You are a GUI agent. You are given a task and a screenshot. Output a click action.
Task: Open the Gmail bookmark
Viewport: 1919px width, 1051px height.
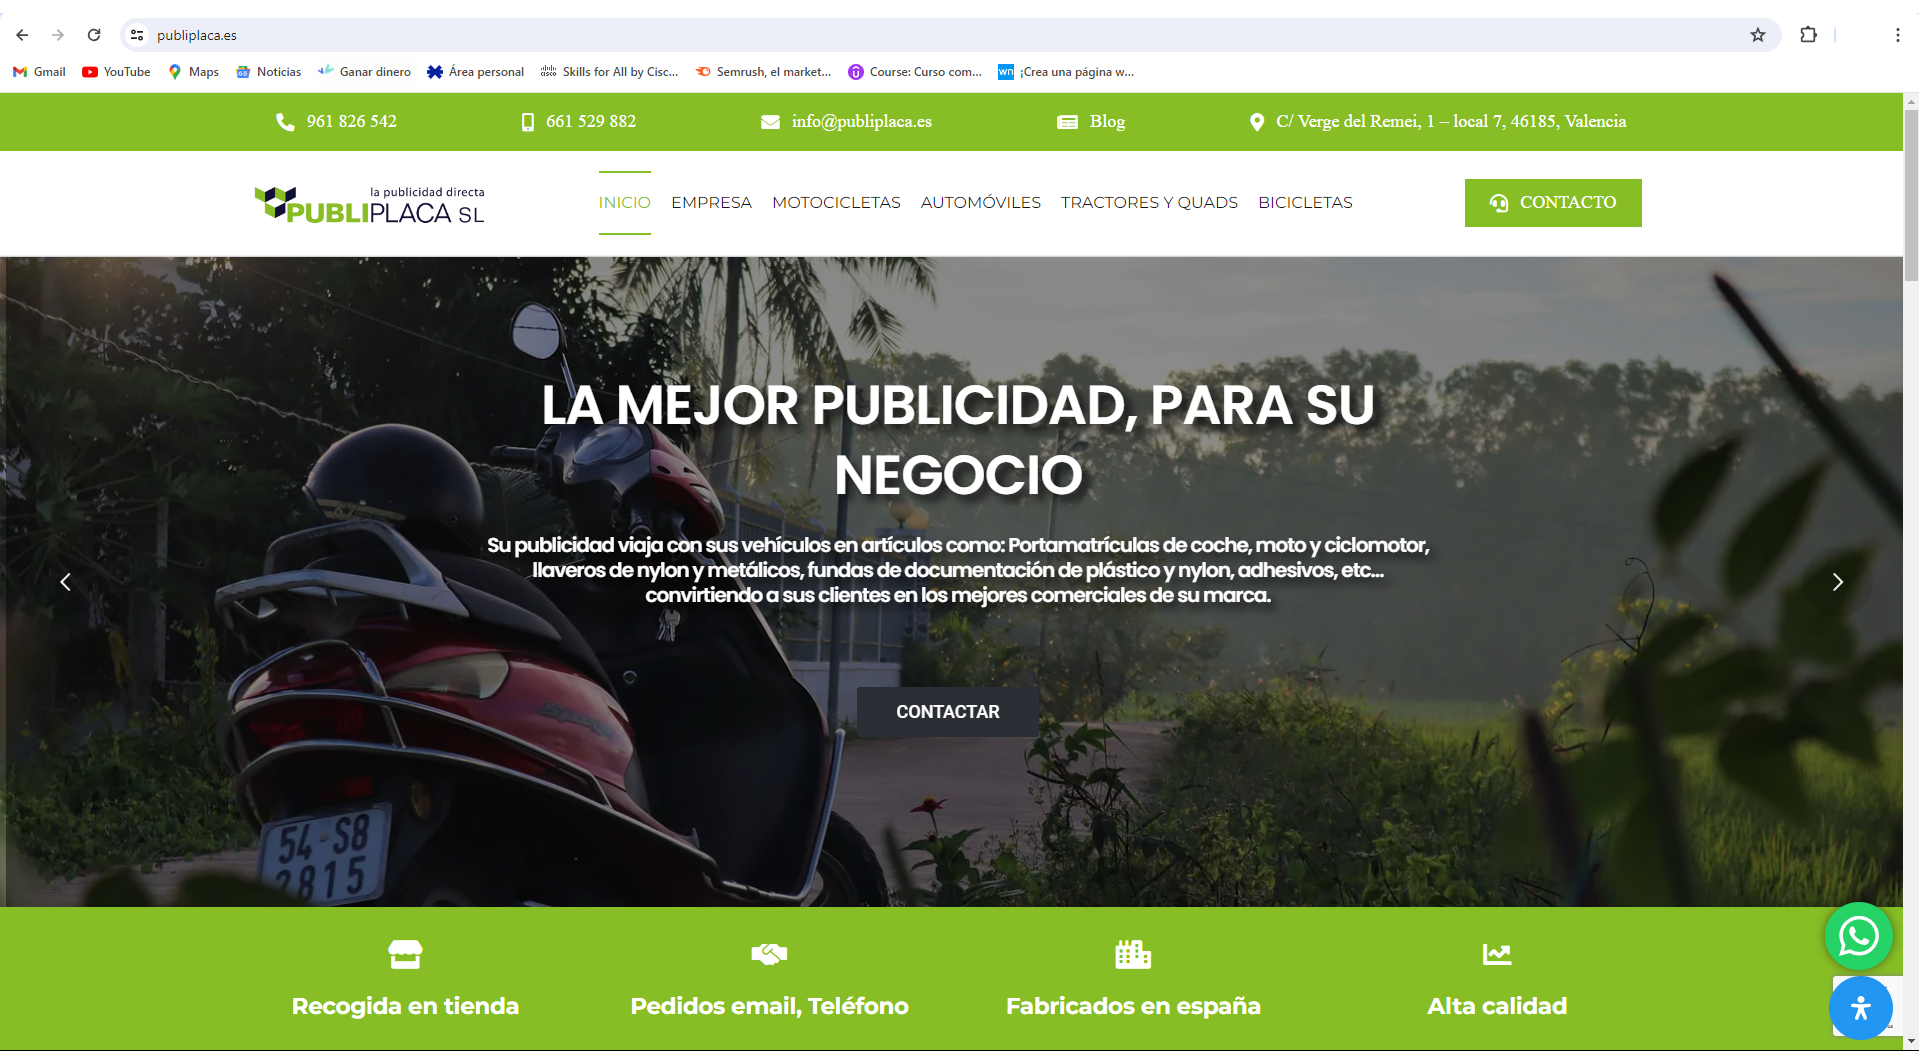[x=39, y=72]
